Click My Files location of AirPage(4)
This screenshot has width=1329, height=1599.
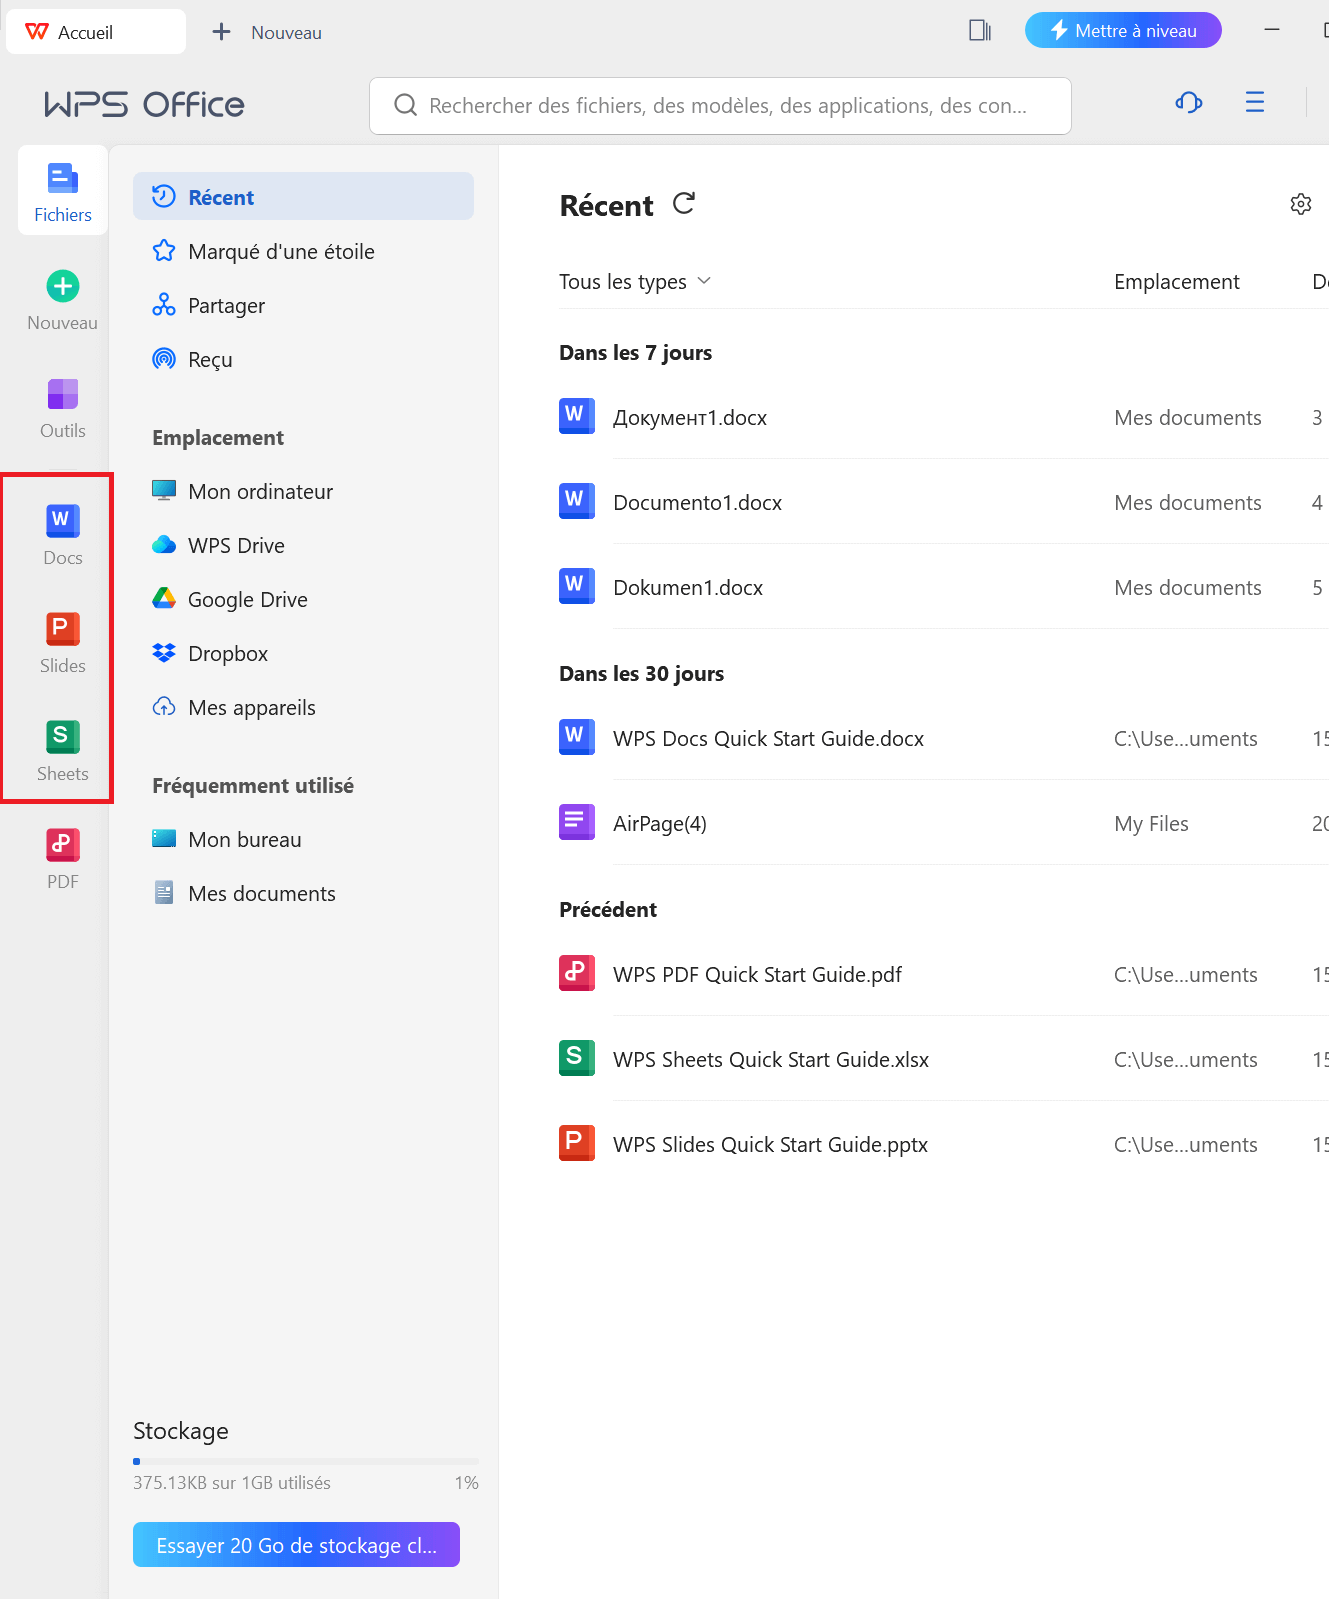tap(1151, 823)
